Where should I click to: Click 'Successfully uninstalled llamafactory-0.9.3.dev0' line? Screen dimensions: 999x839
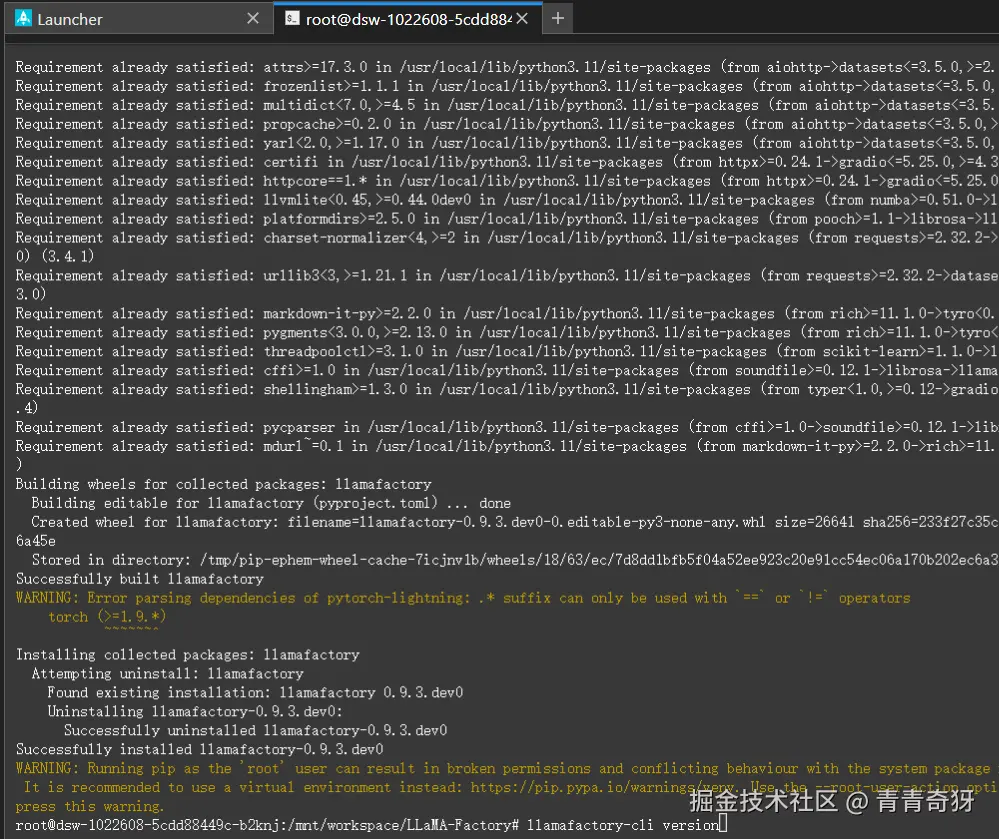coord(255,731)
